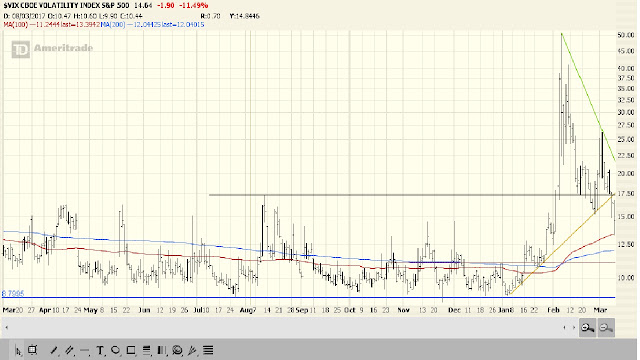The image size is (640, 360).
Task: Select the arrow pointer tool
Action: point(18,350)
